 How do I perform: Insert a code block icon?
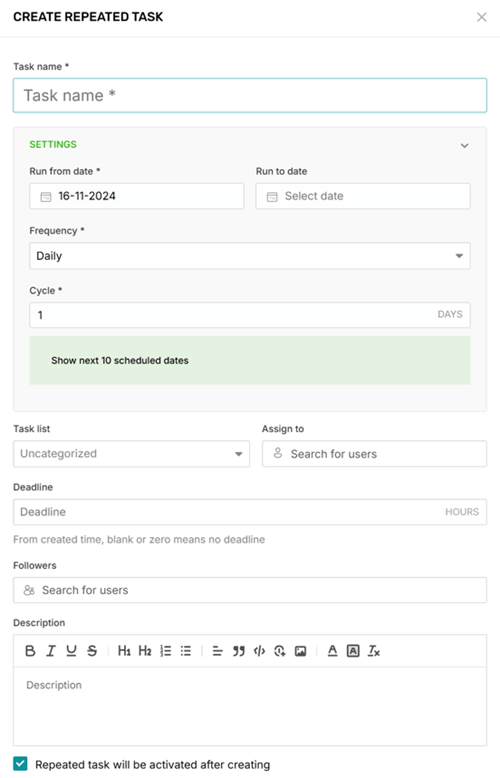(259, 650)
